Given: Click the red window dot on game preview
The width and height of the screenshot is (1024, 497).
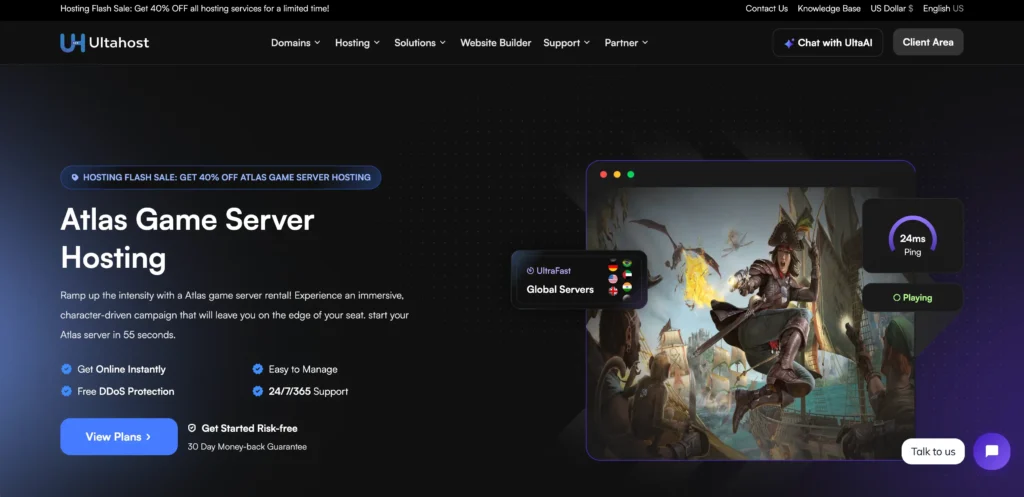Looking at the screenshot, I should (x=603, y=175).
